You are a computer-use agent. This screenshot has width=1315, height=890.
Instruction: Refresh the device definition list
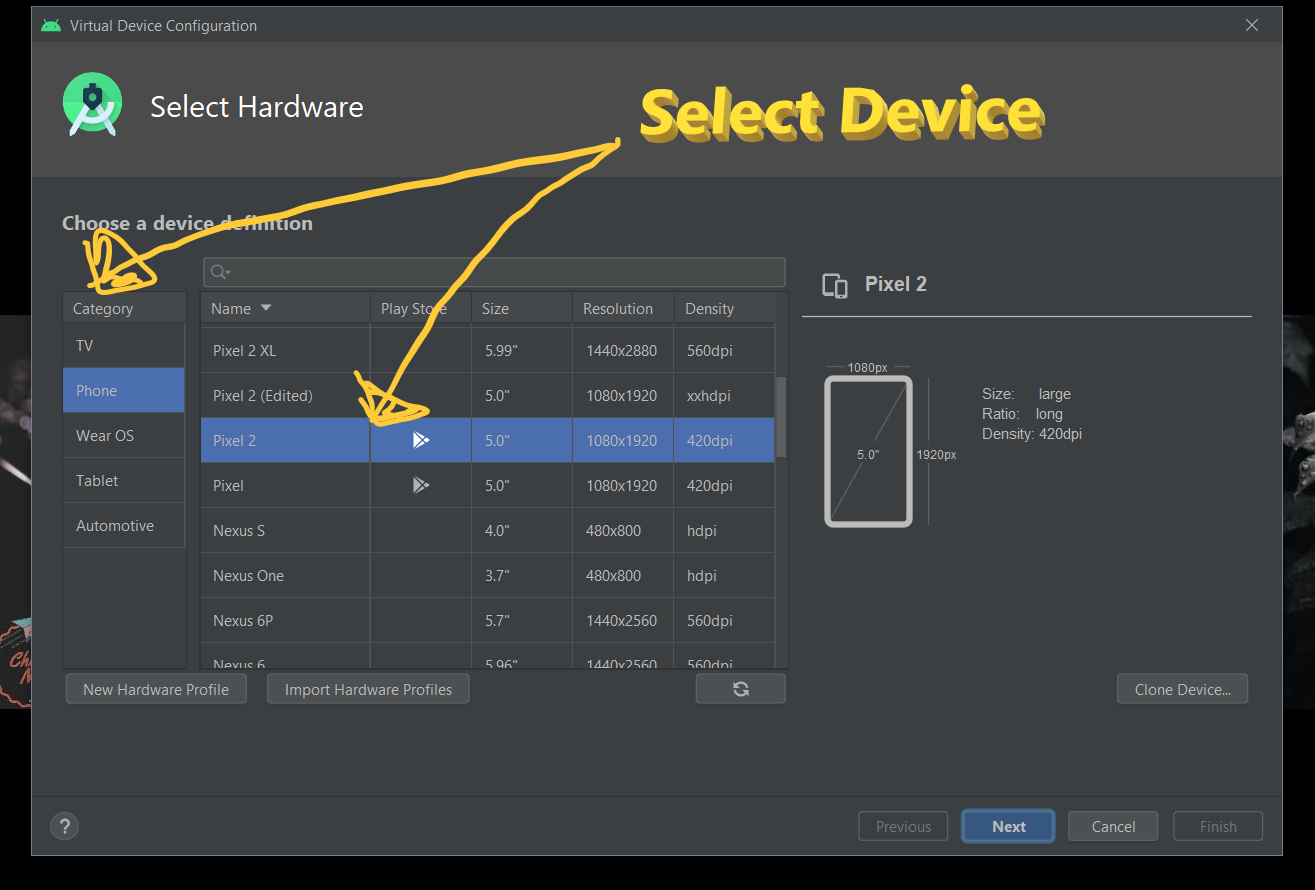740,688
